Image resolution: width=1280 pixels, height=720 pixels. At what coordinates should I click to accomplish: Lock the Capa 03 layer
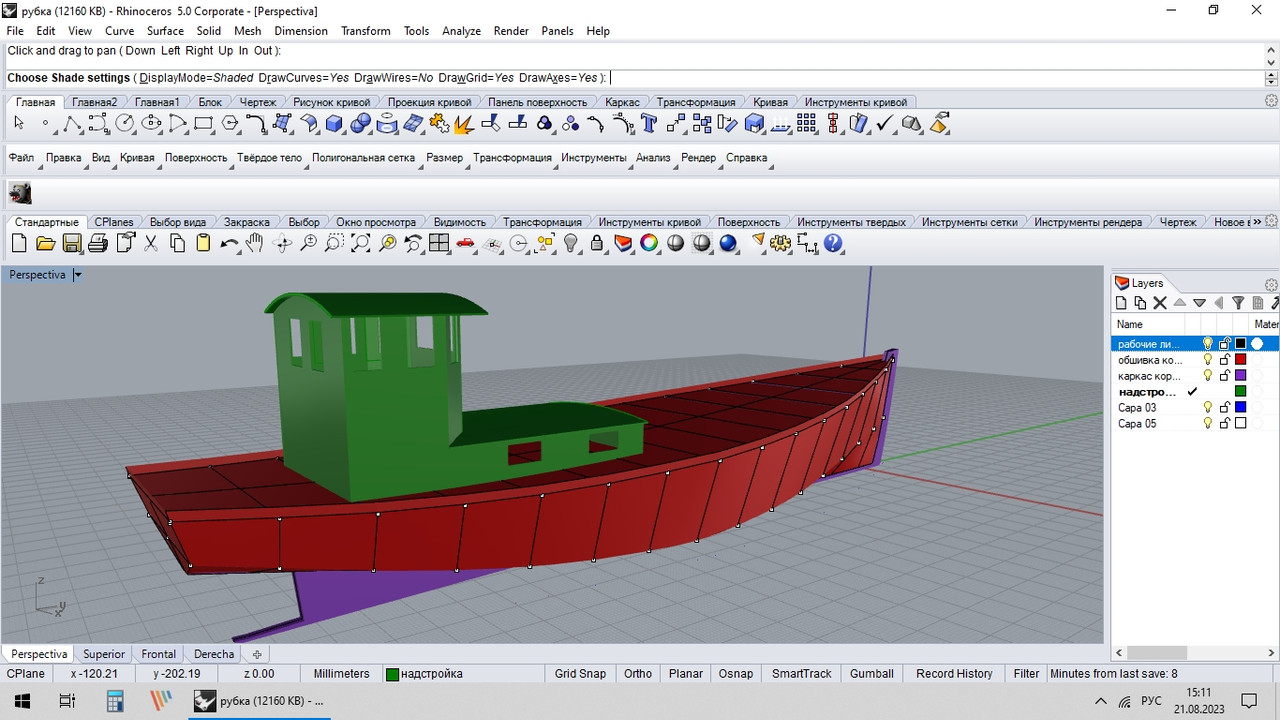(1224, 408)
